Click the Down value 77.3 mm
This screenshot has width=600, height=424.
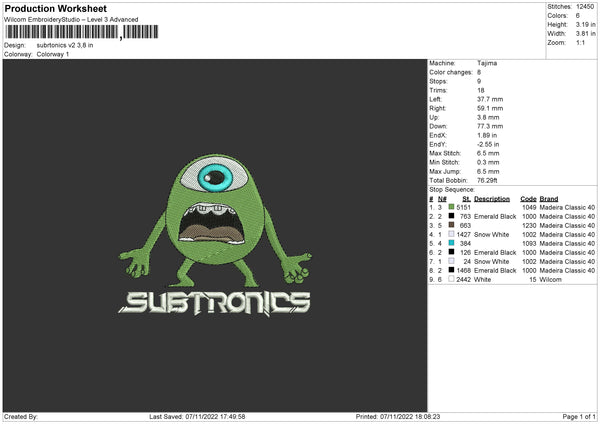490,126
